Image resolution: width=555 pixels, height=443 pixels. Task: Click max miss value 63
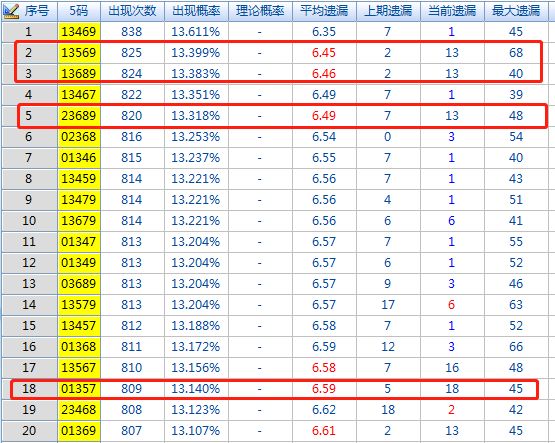point(516,305)
